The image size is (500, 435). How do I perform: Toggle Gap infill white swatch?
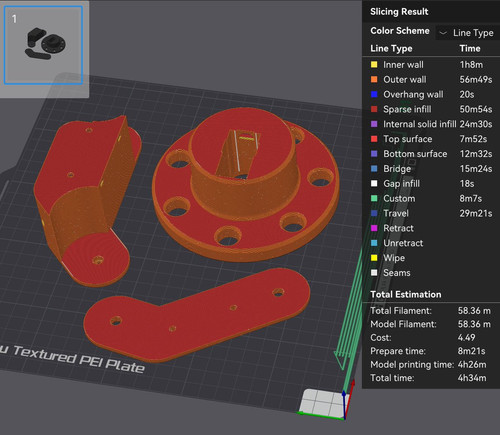point(374,183)
